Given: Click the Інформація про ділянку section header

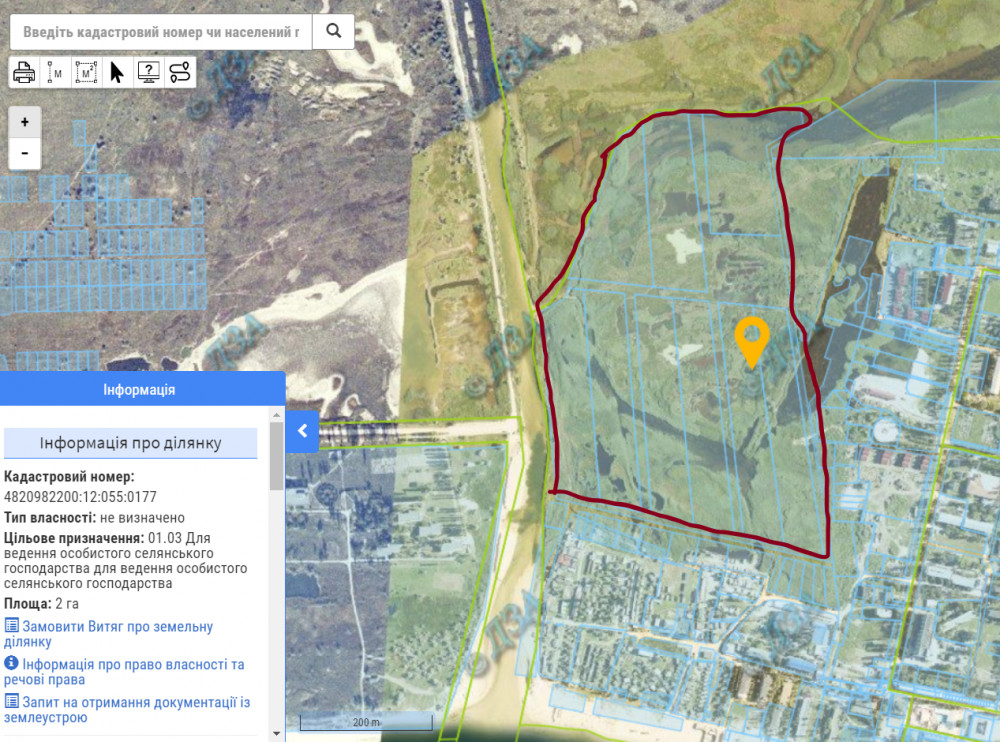Looking at the screenshot, I should click(130, 443).
